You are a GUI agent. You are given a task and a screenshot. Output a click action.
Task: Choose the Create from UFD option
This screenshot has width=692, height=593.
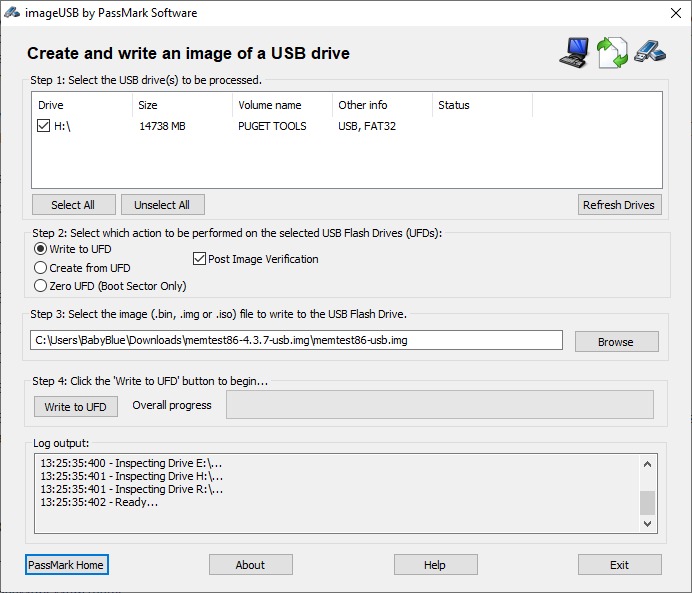pyautogui.click(x=41, y=268)
